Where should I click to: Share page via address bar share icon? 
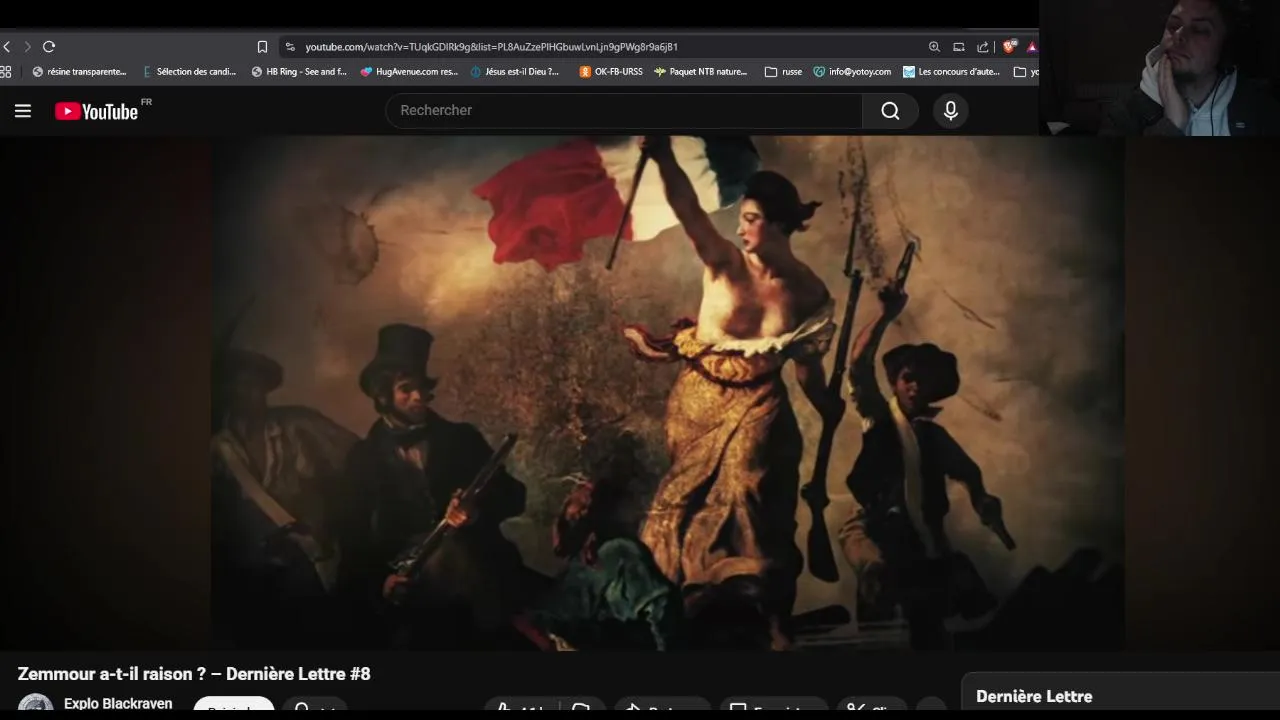[x=983, y=47]
